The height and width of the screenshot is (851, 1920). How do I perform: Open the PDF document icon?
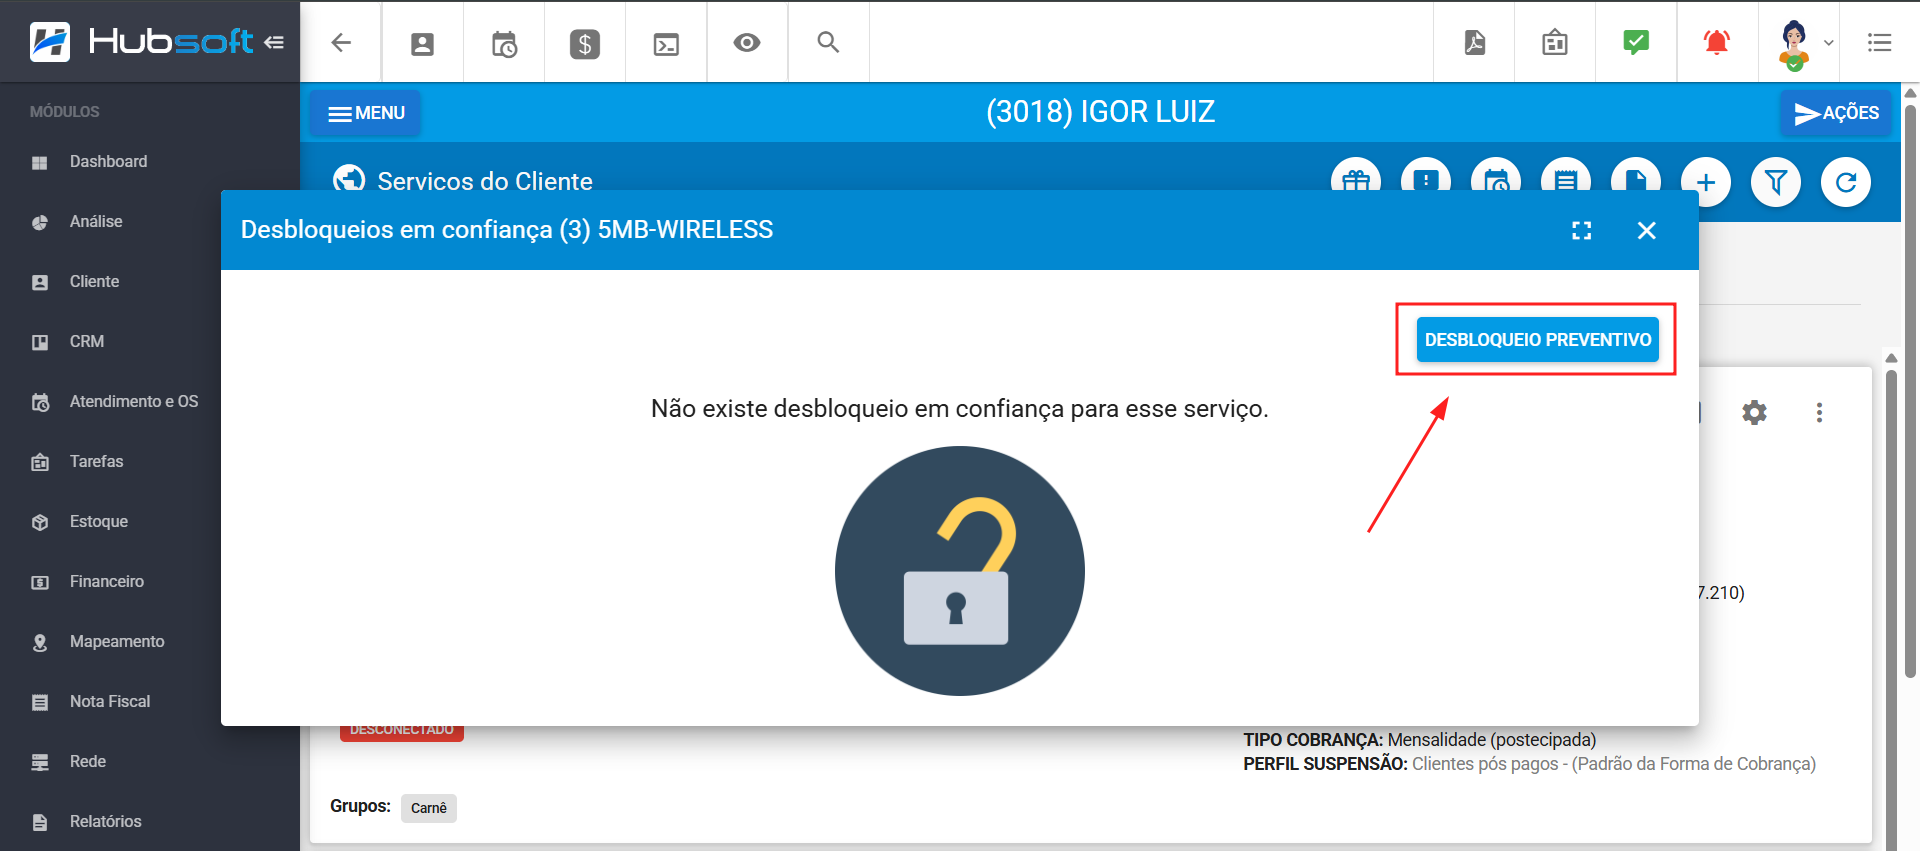click(x=1475, y=42)
